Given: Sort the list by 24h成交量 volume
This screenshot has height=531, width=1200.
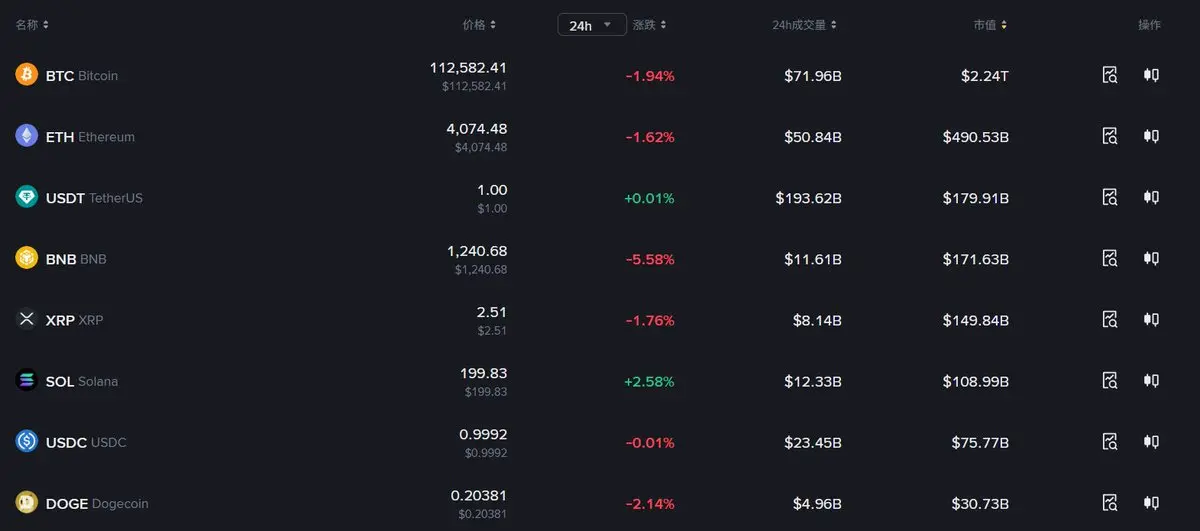Looking at the screenshot, I should 804,25.
